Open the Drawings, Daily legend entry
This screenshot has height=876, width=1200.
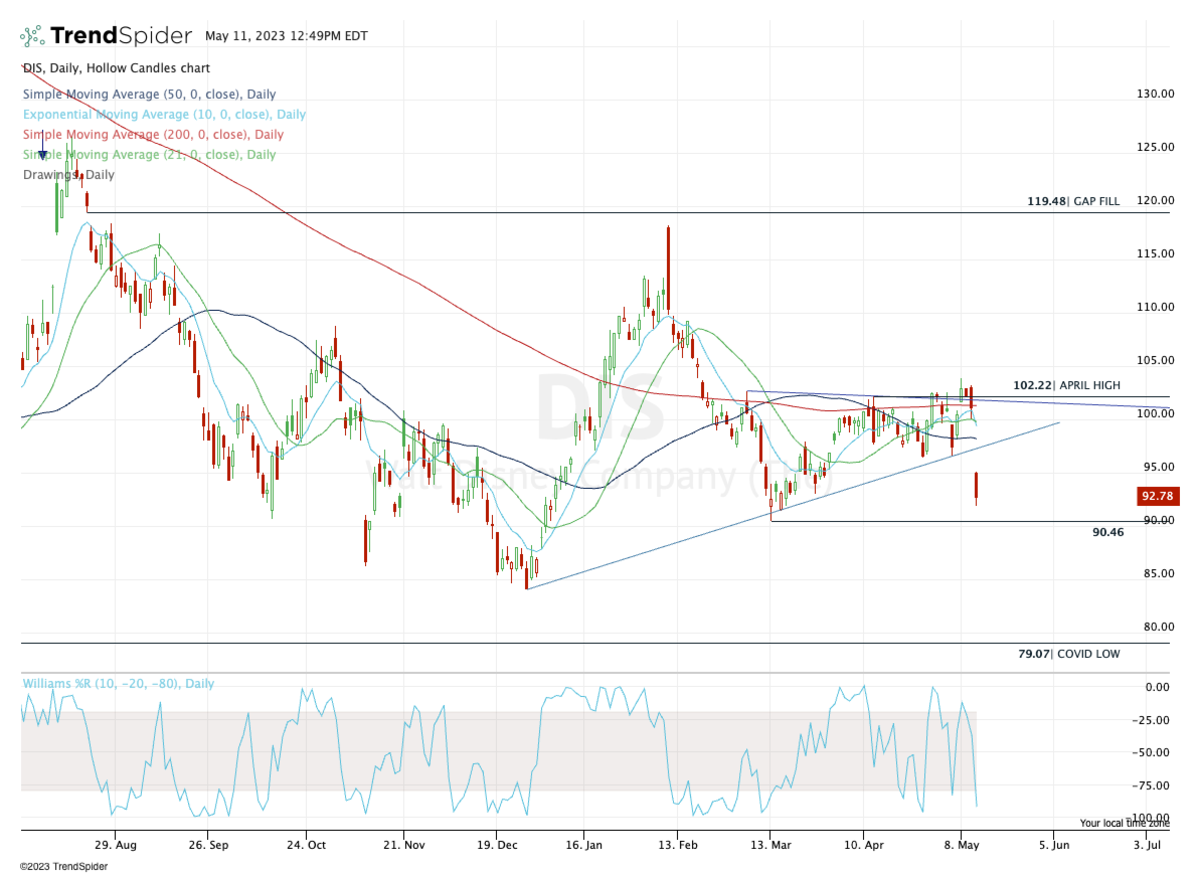coord(68,174)
